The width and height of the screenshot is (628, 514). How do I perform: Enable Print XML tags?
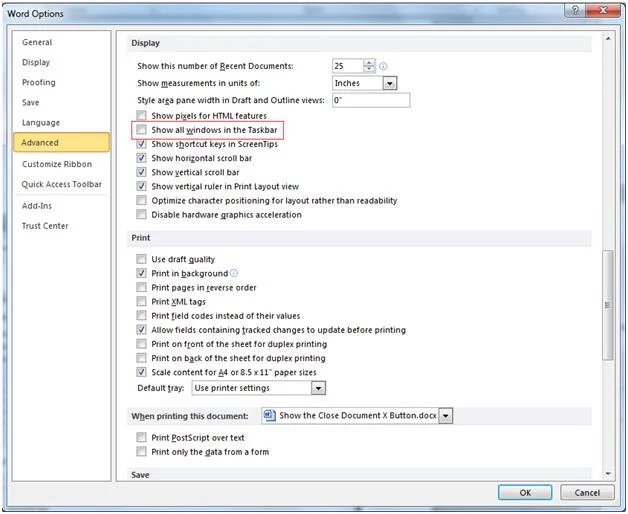(x=141, y=301)
